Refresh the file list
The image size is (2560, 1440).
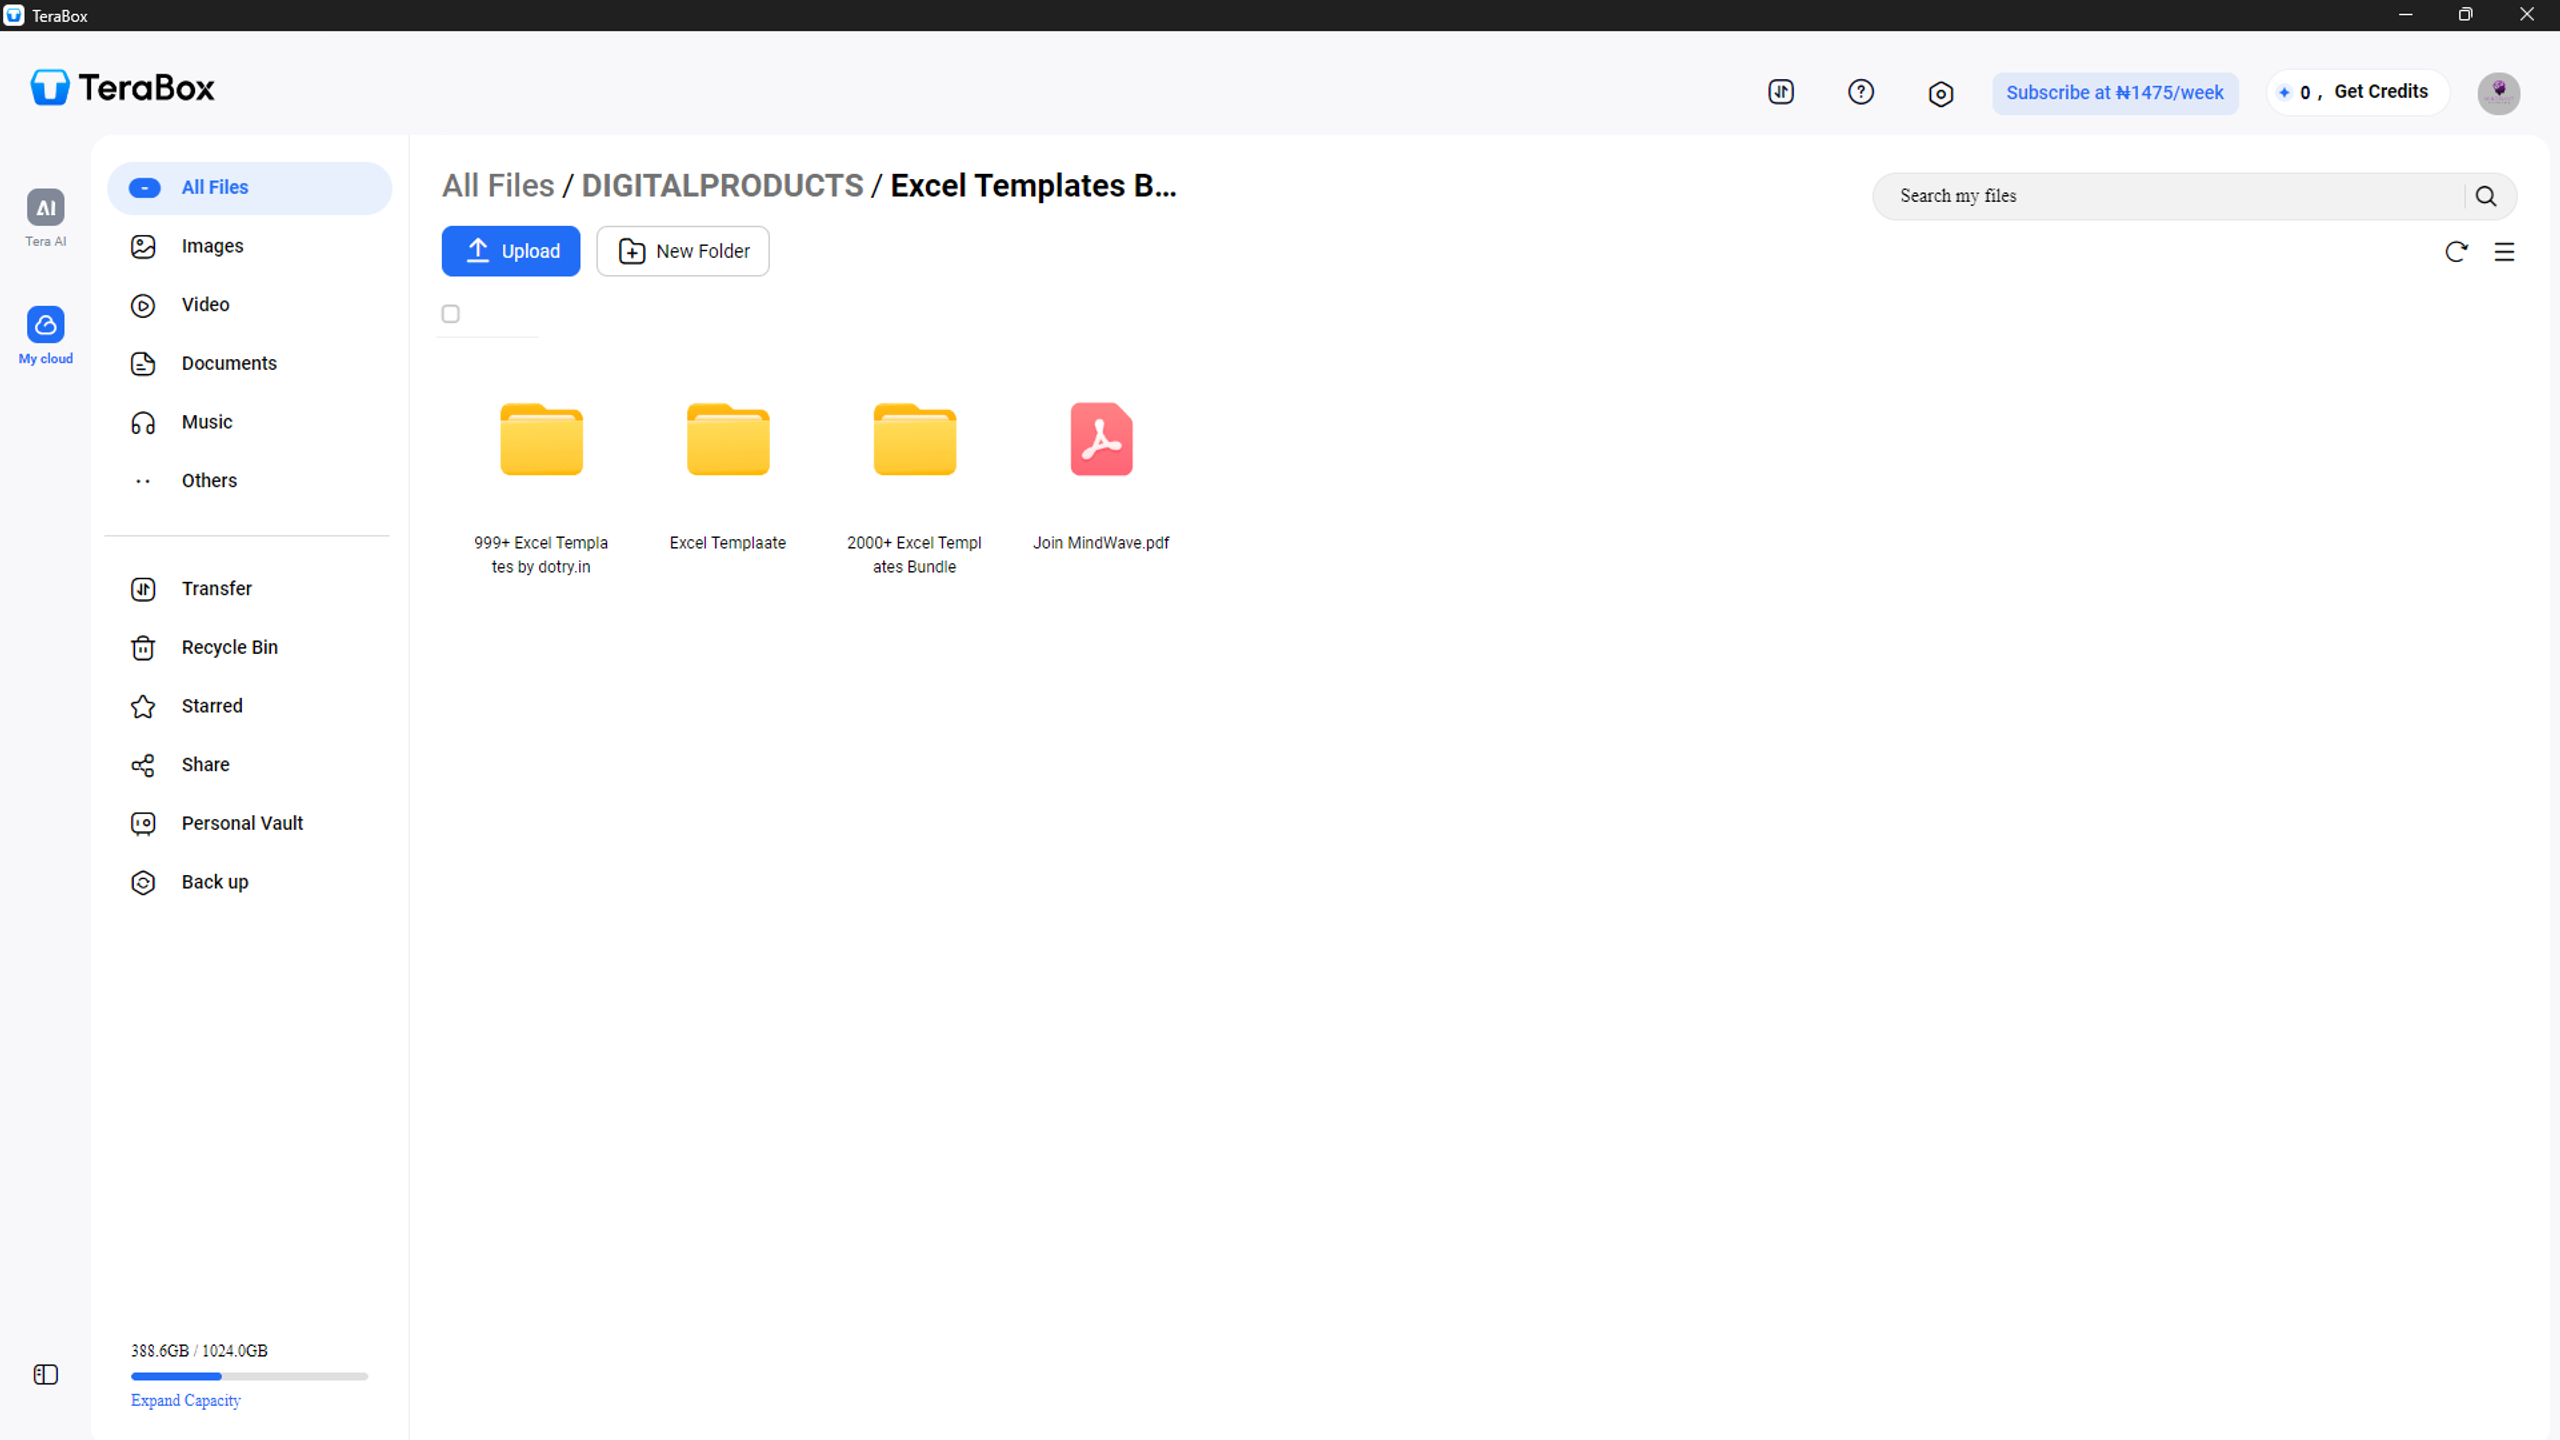[x=2456, y=252]
